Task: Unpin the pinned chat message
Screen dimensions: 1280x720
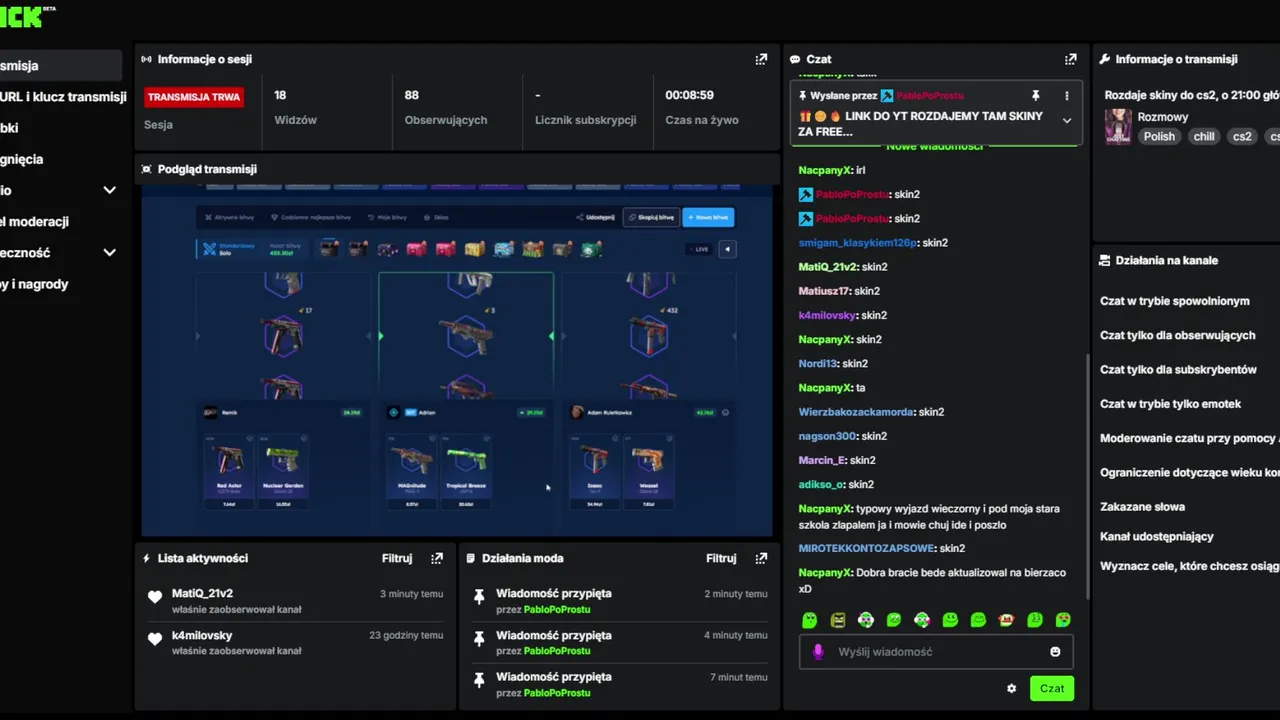Action: [x=1036, y=95]
